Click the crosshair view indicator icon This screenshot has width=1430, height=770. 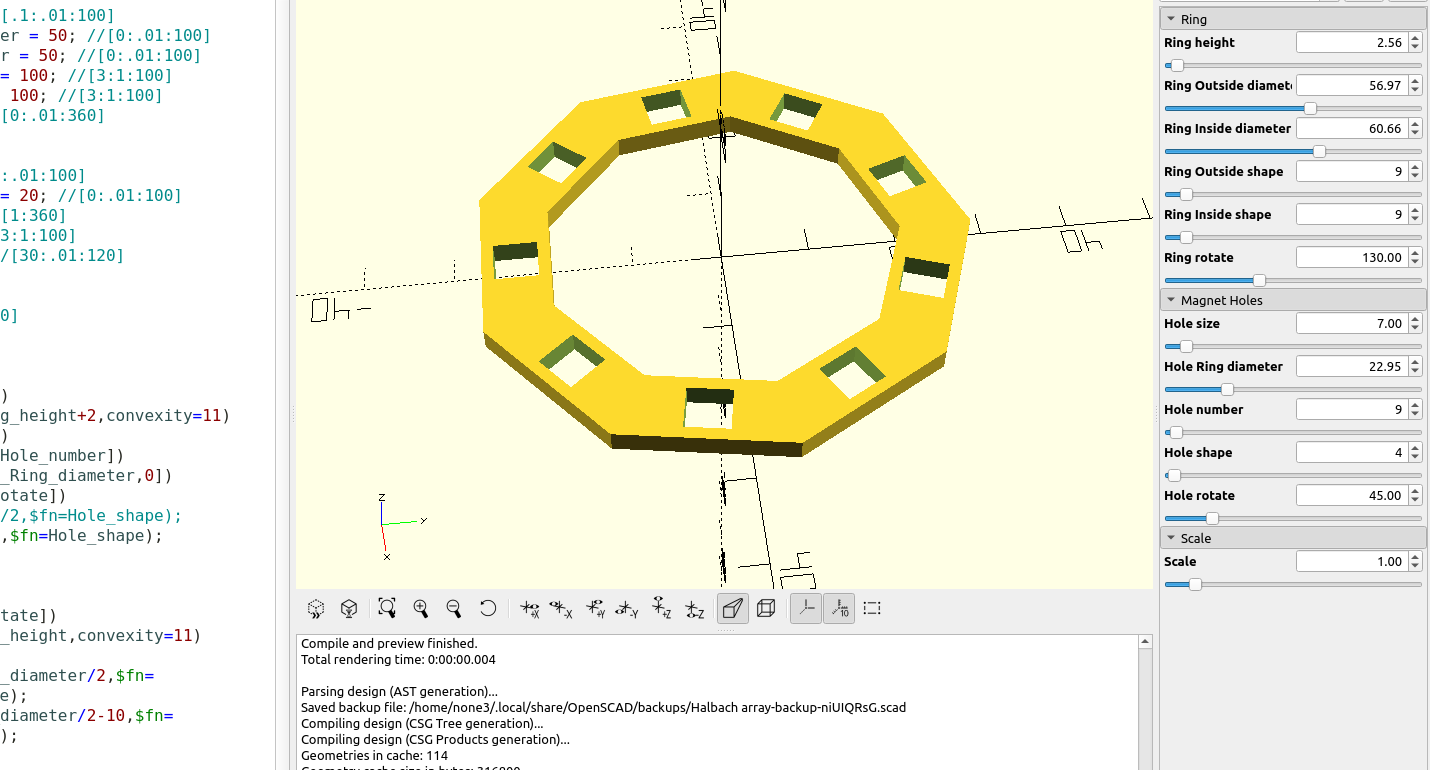point(872,608)
